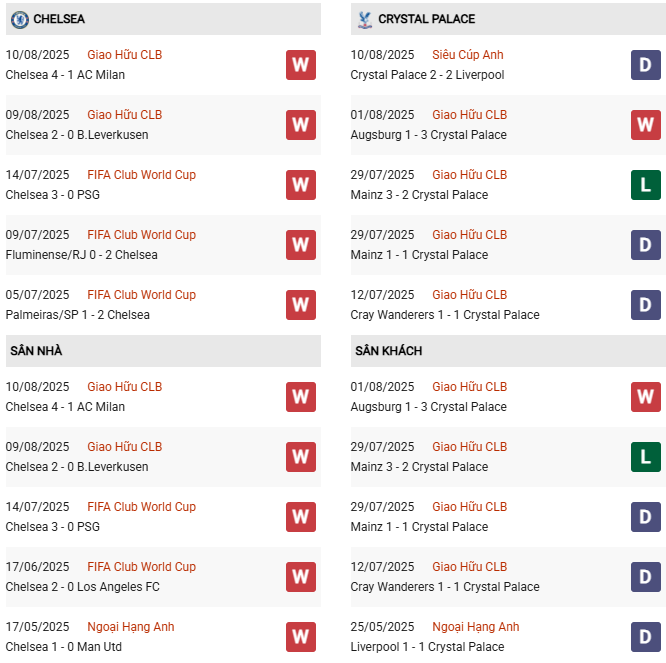This screenshot has height=663, width=666.
Task: Open the Ngoại Hạng Anh link beside 17/05/2025
Action: pos(130,627)
